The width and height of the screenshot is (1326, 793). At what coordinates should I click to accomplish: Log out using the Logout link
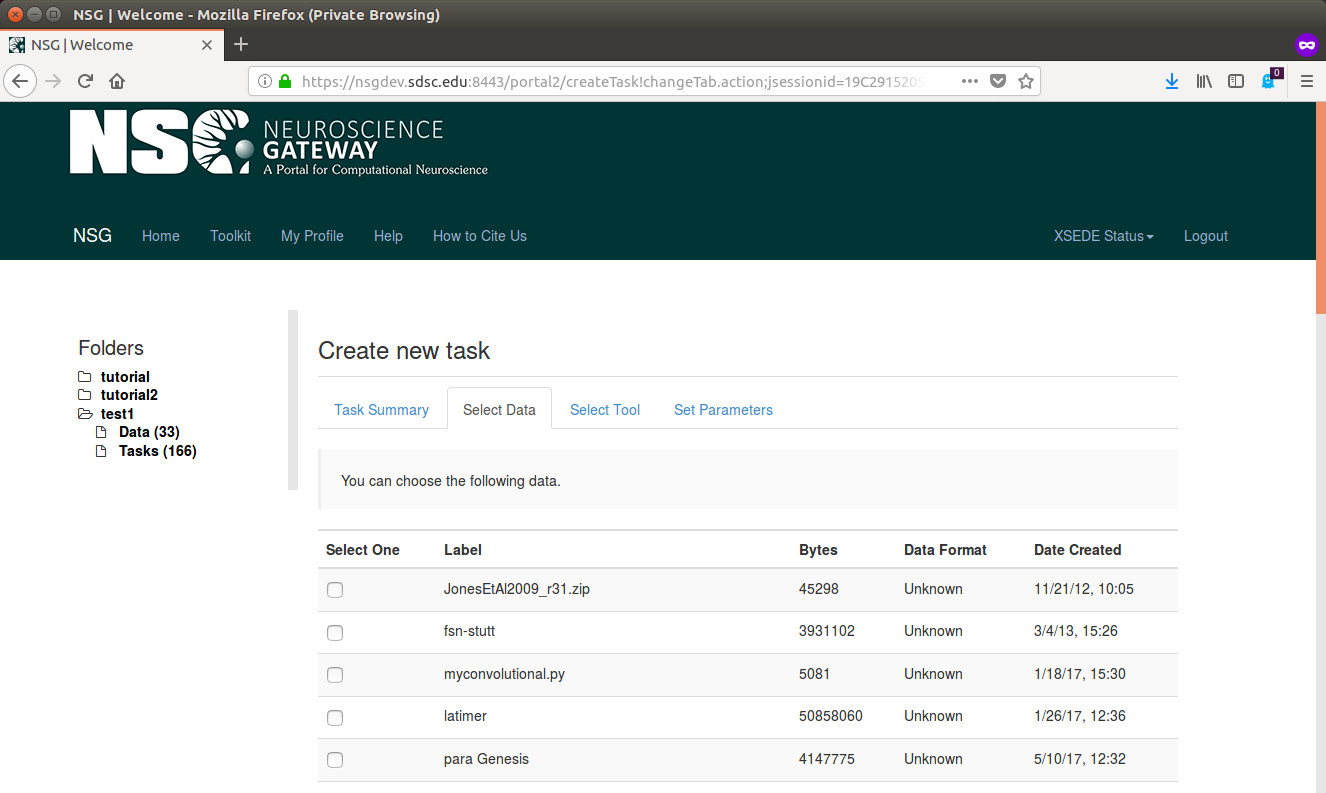point(1206,236)
